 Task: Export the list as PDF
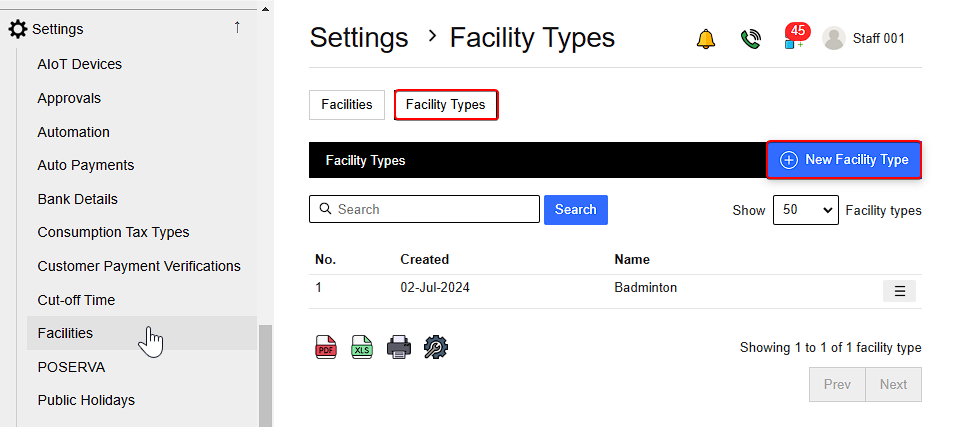326,347
